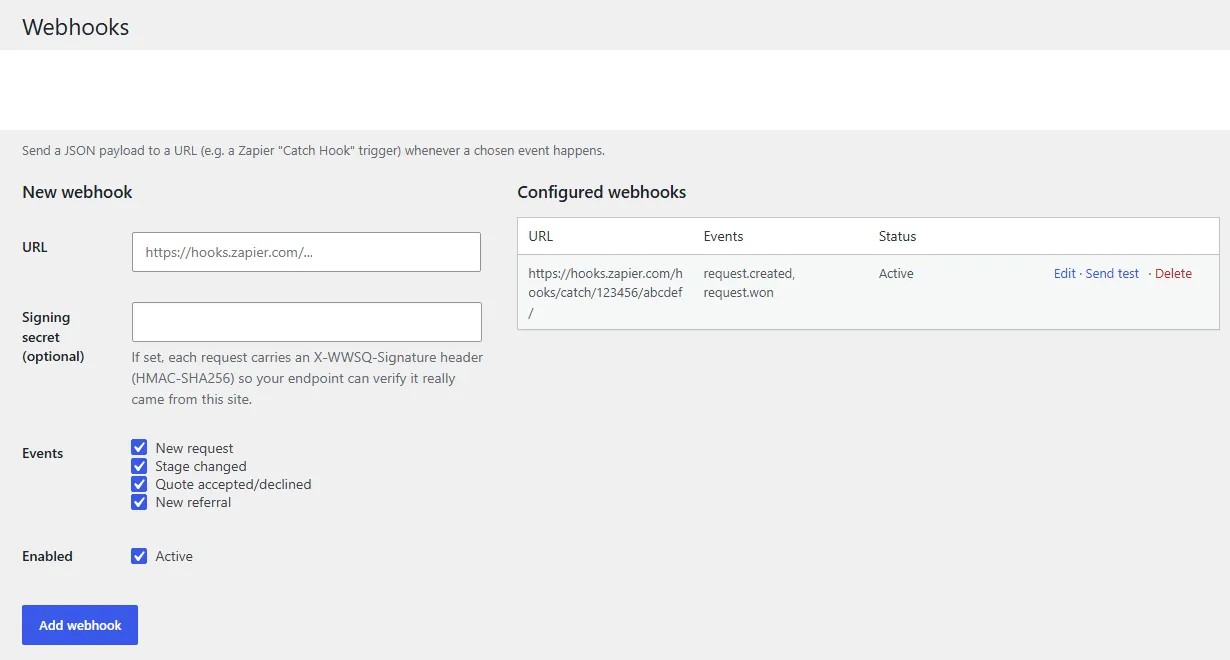Untick the Quote accepted/declined checkbox

click(139, 484)
